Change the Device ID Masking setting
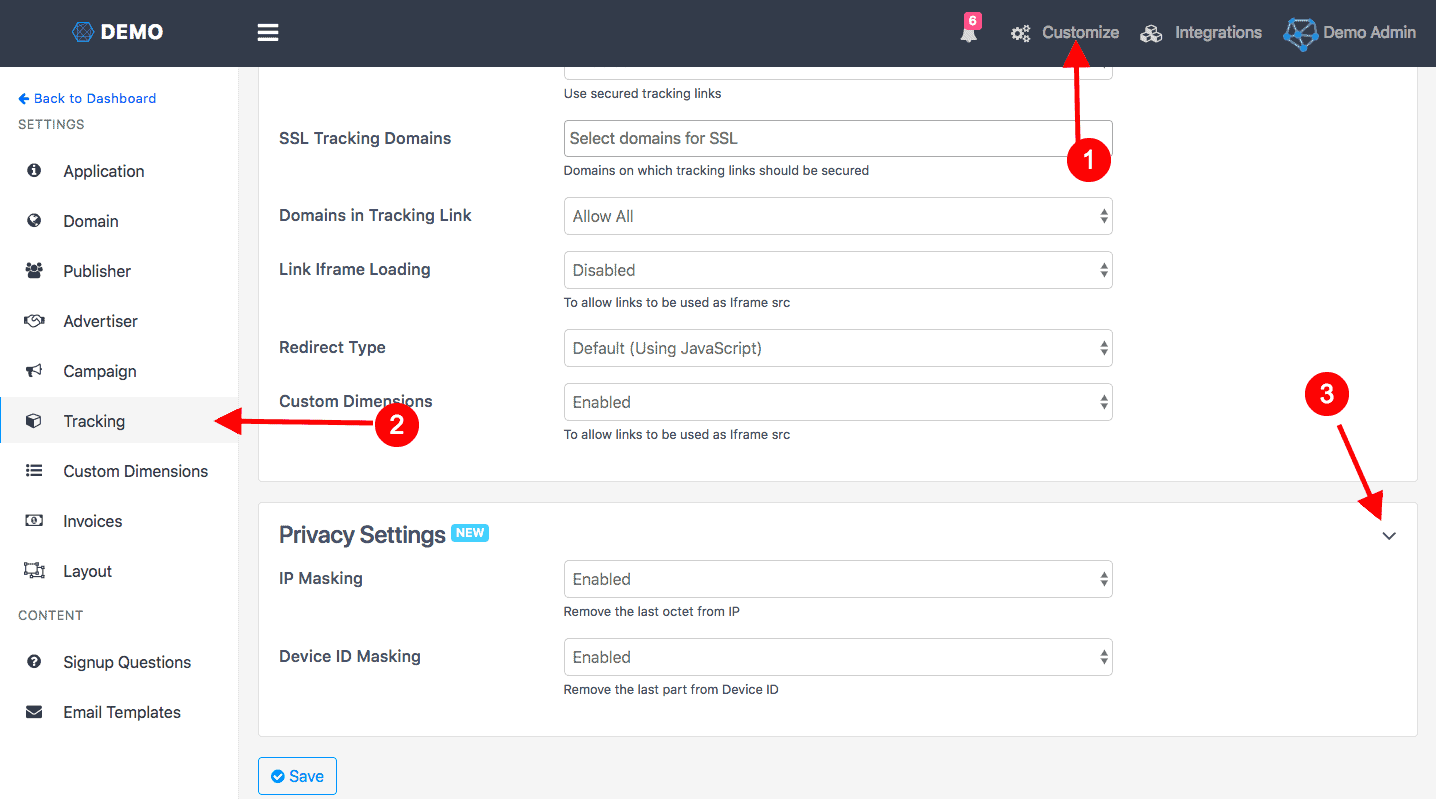This screenshot has width=1436, height=799. [x=837, y=657]
